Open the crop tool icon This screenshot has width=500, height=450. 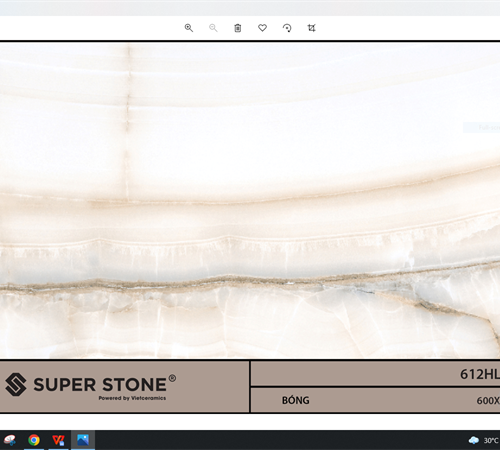[x=311, y=28]
